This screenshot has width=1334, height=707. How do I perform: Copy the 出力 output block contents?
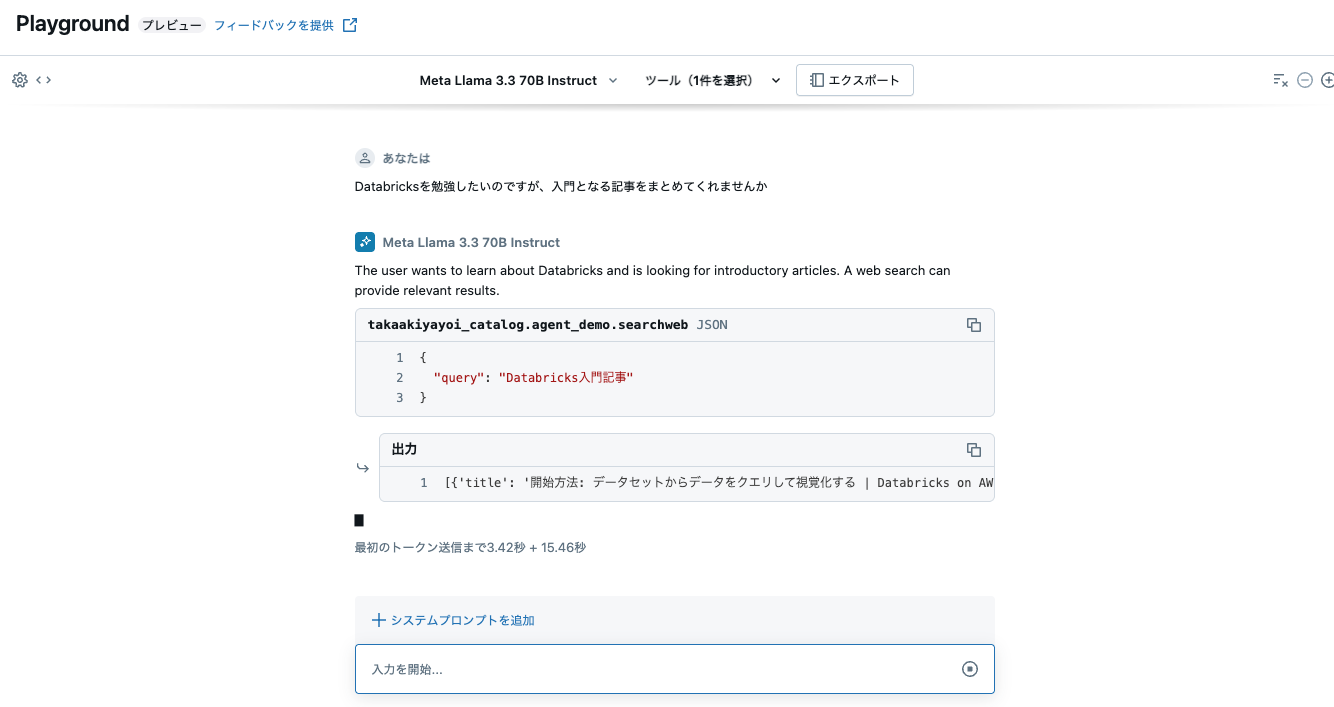pyautogui.click(x=974, y=449)
